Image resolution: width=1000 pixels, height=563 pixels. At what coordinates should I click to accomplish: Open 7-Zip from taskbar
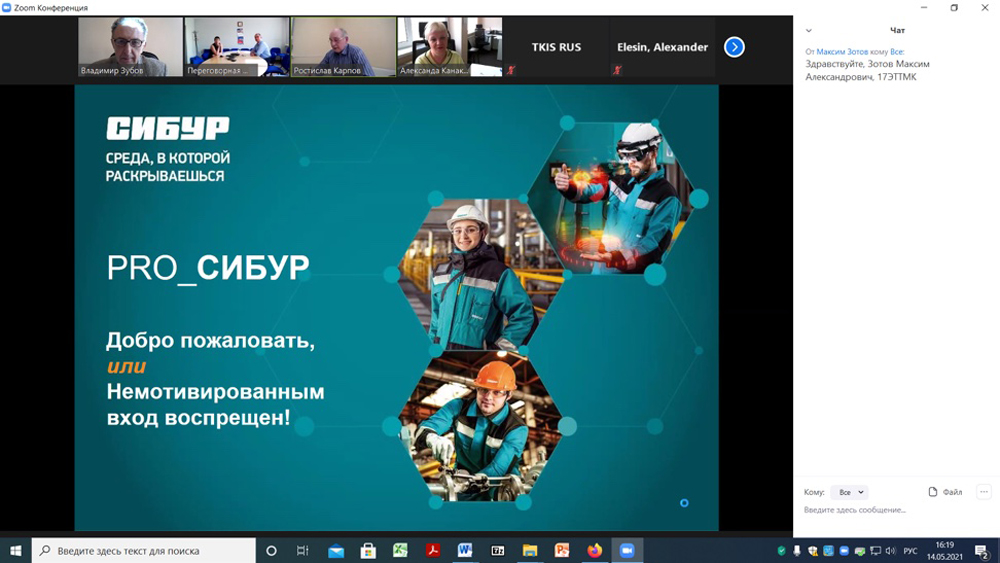pos(497,550)
